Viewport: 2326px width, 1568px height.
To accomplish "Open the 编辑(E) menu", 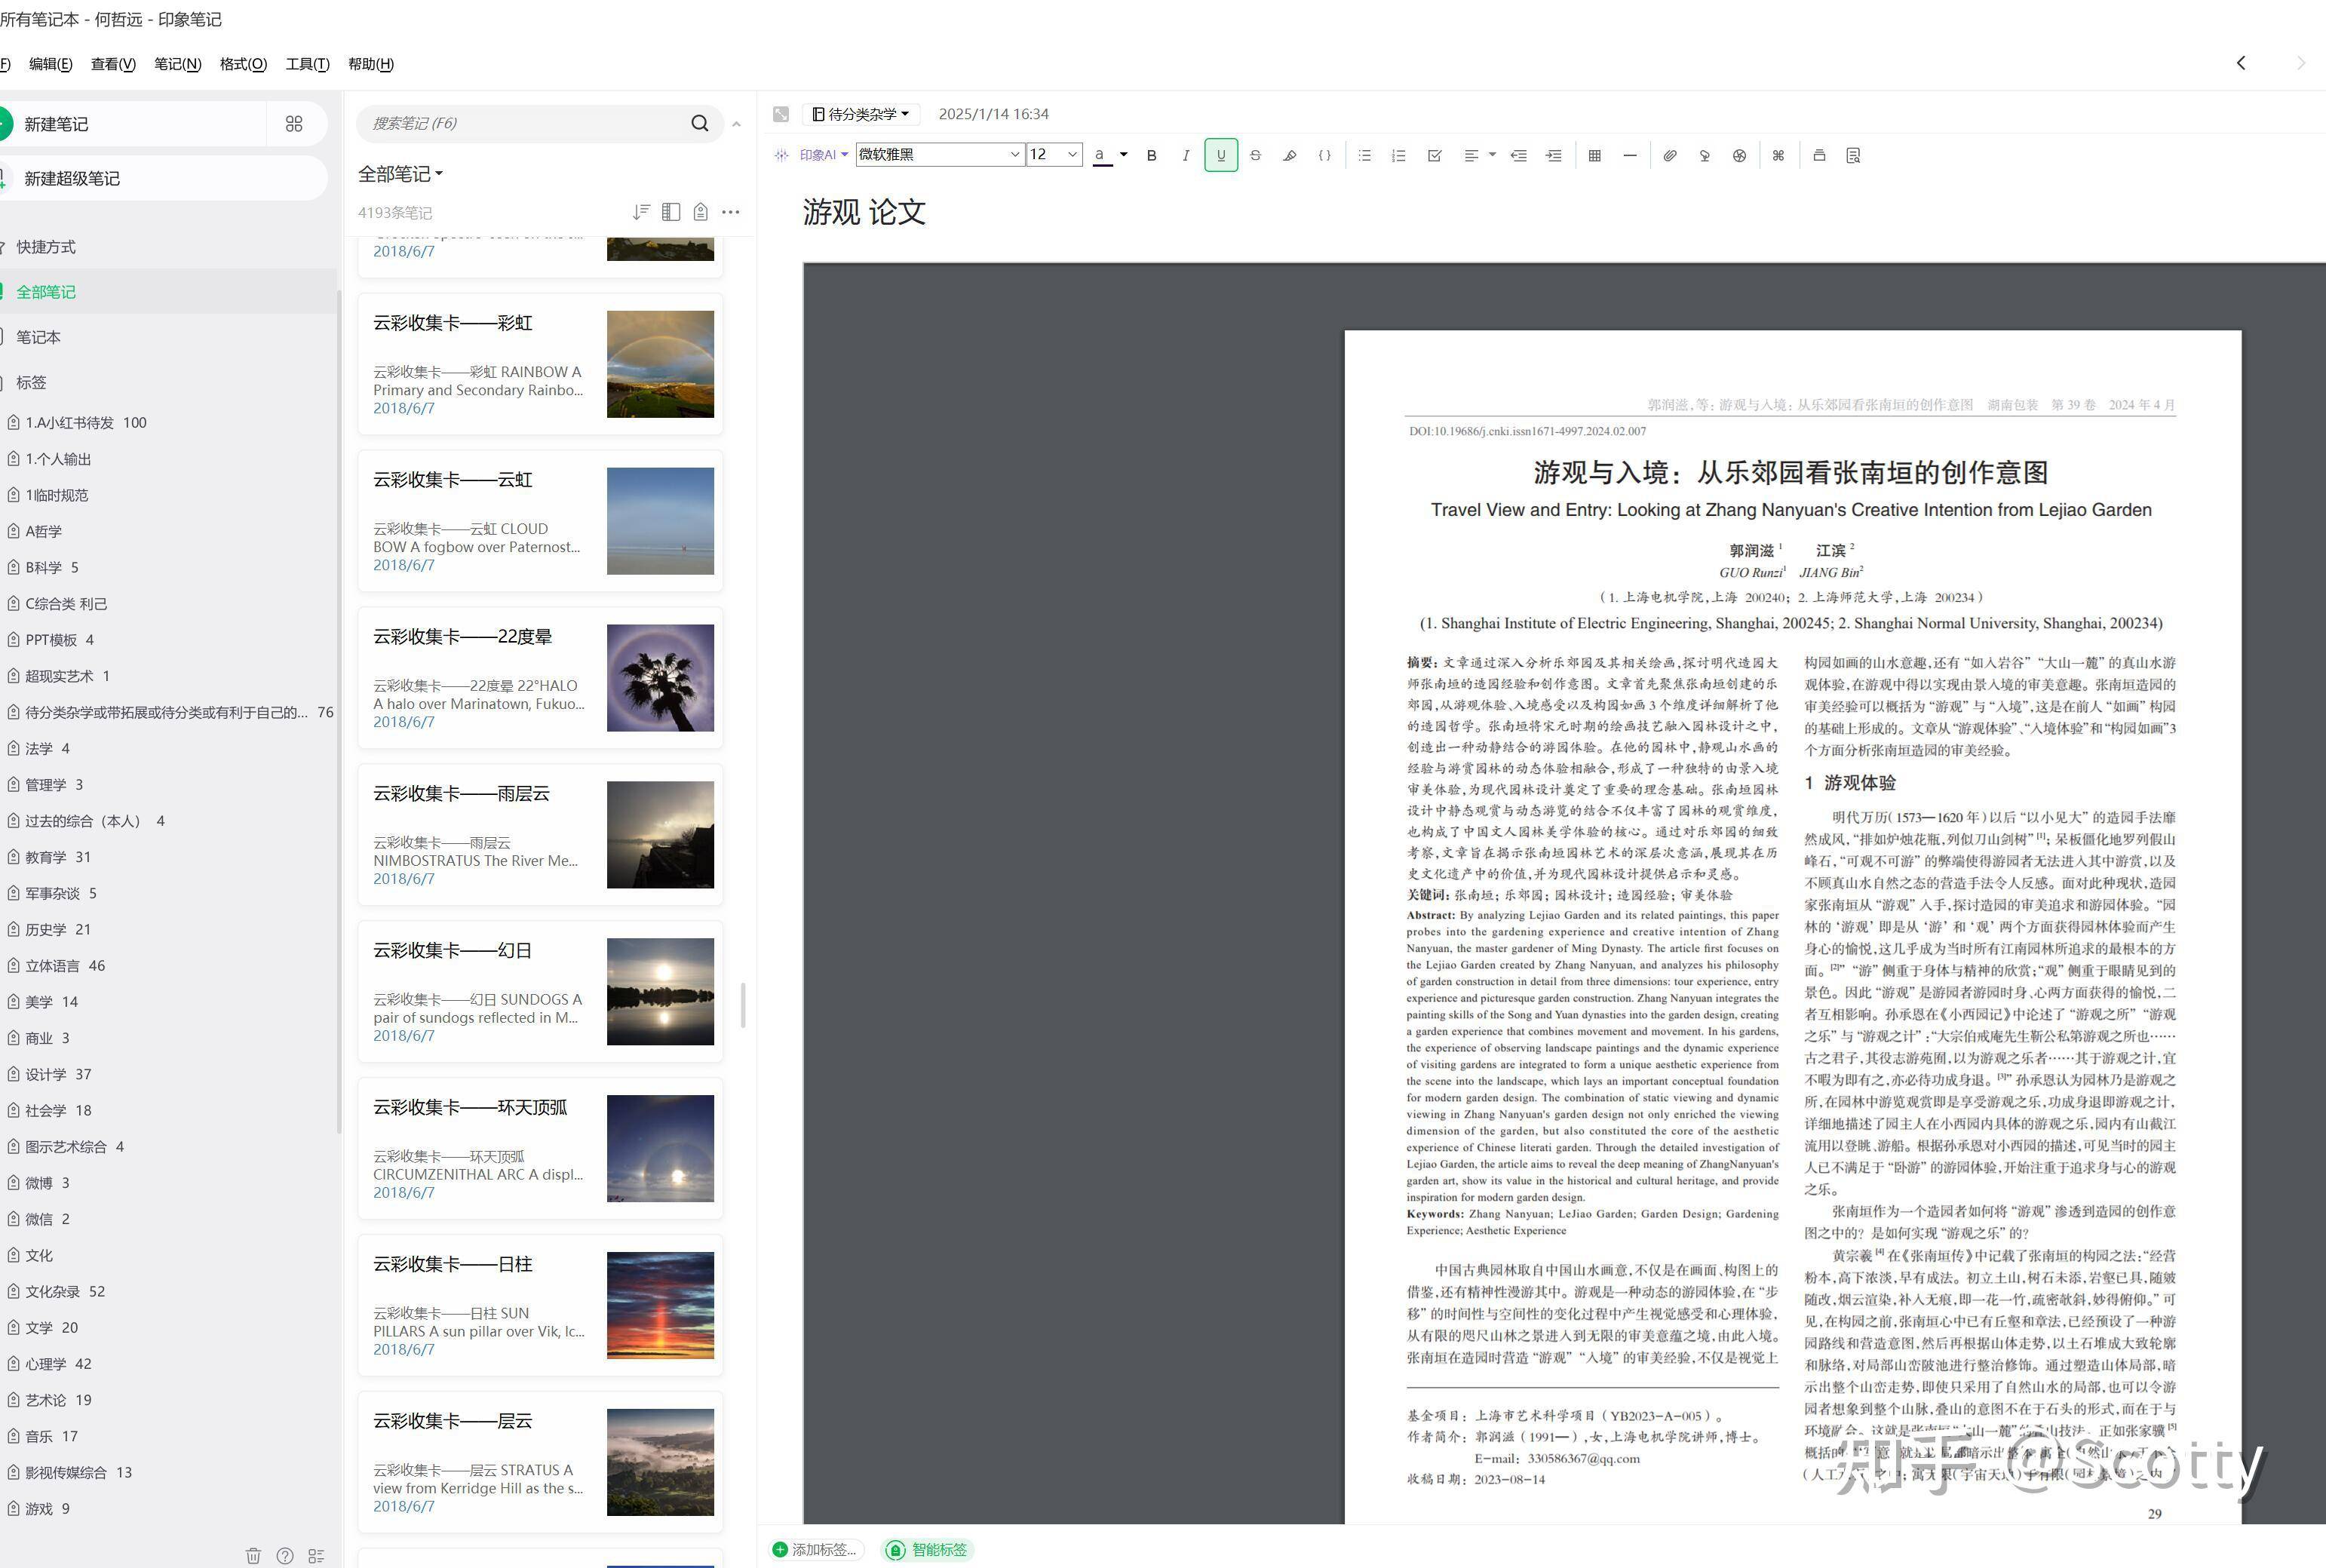I will (50, 64).
